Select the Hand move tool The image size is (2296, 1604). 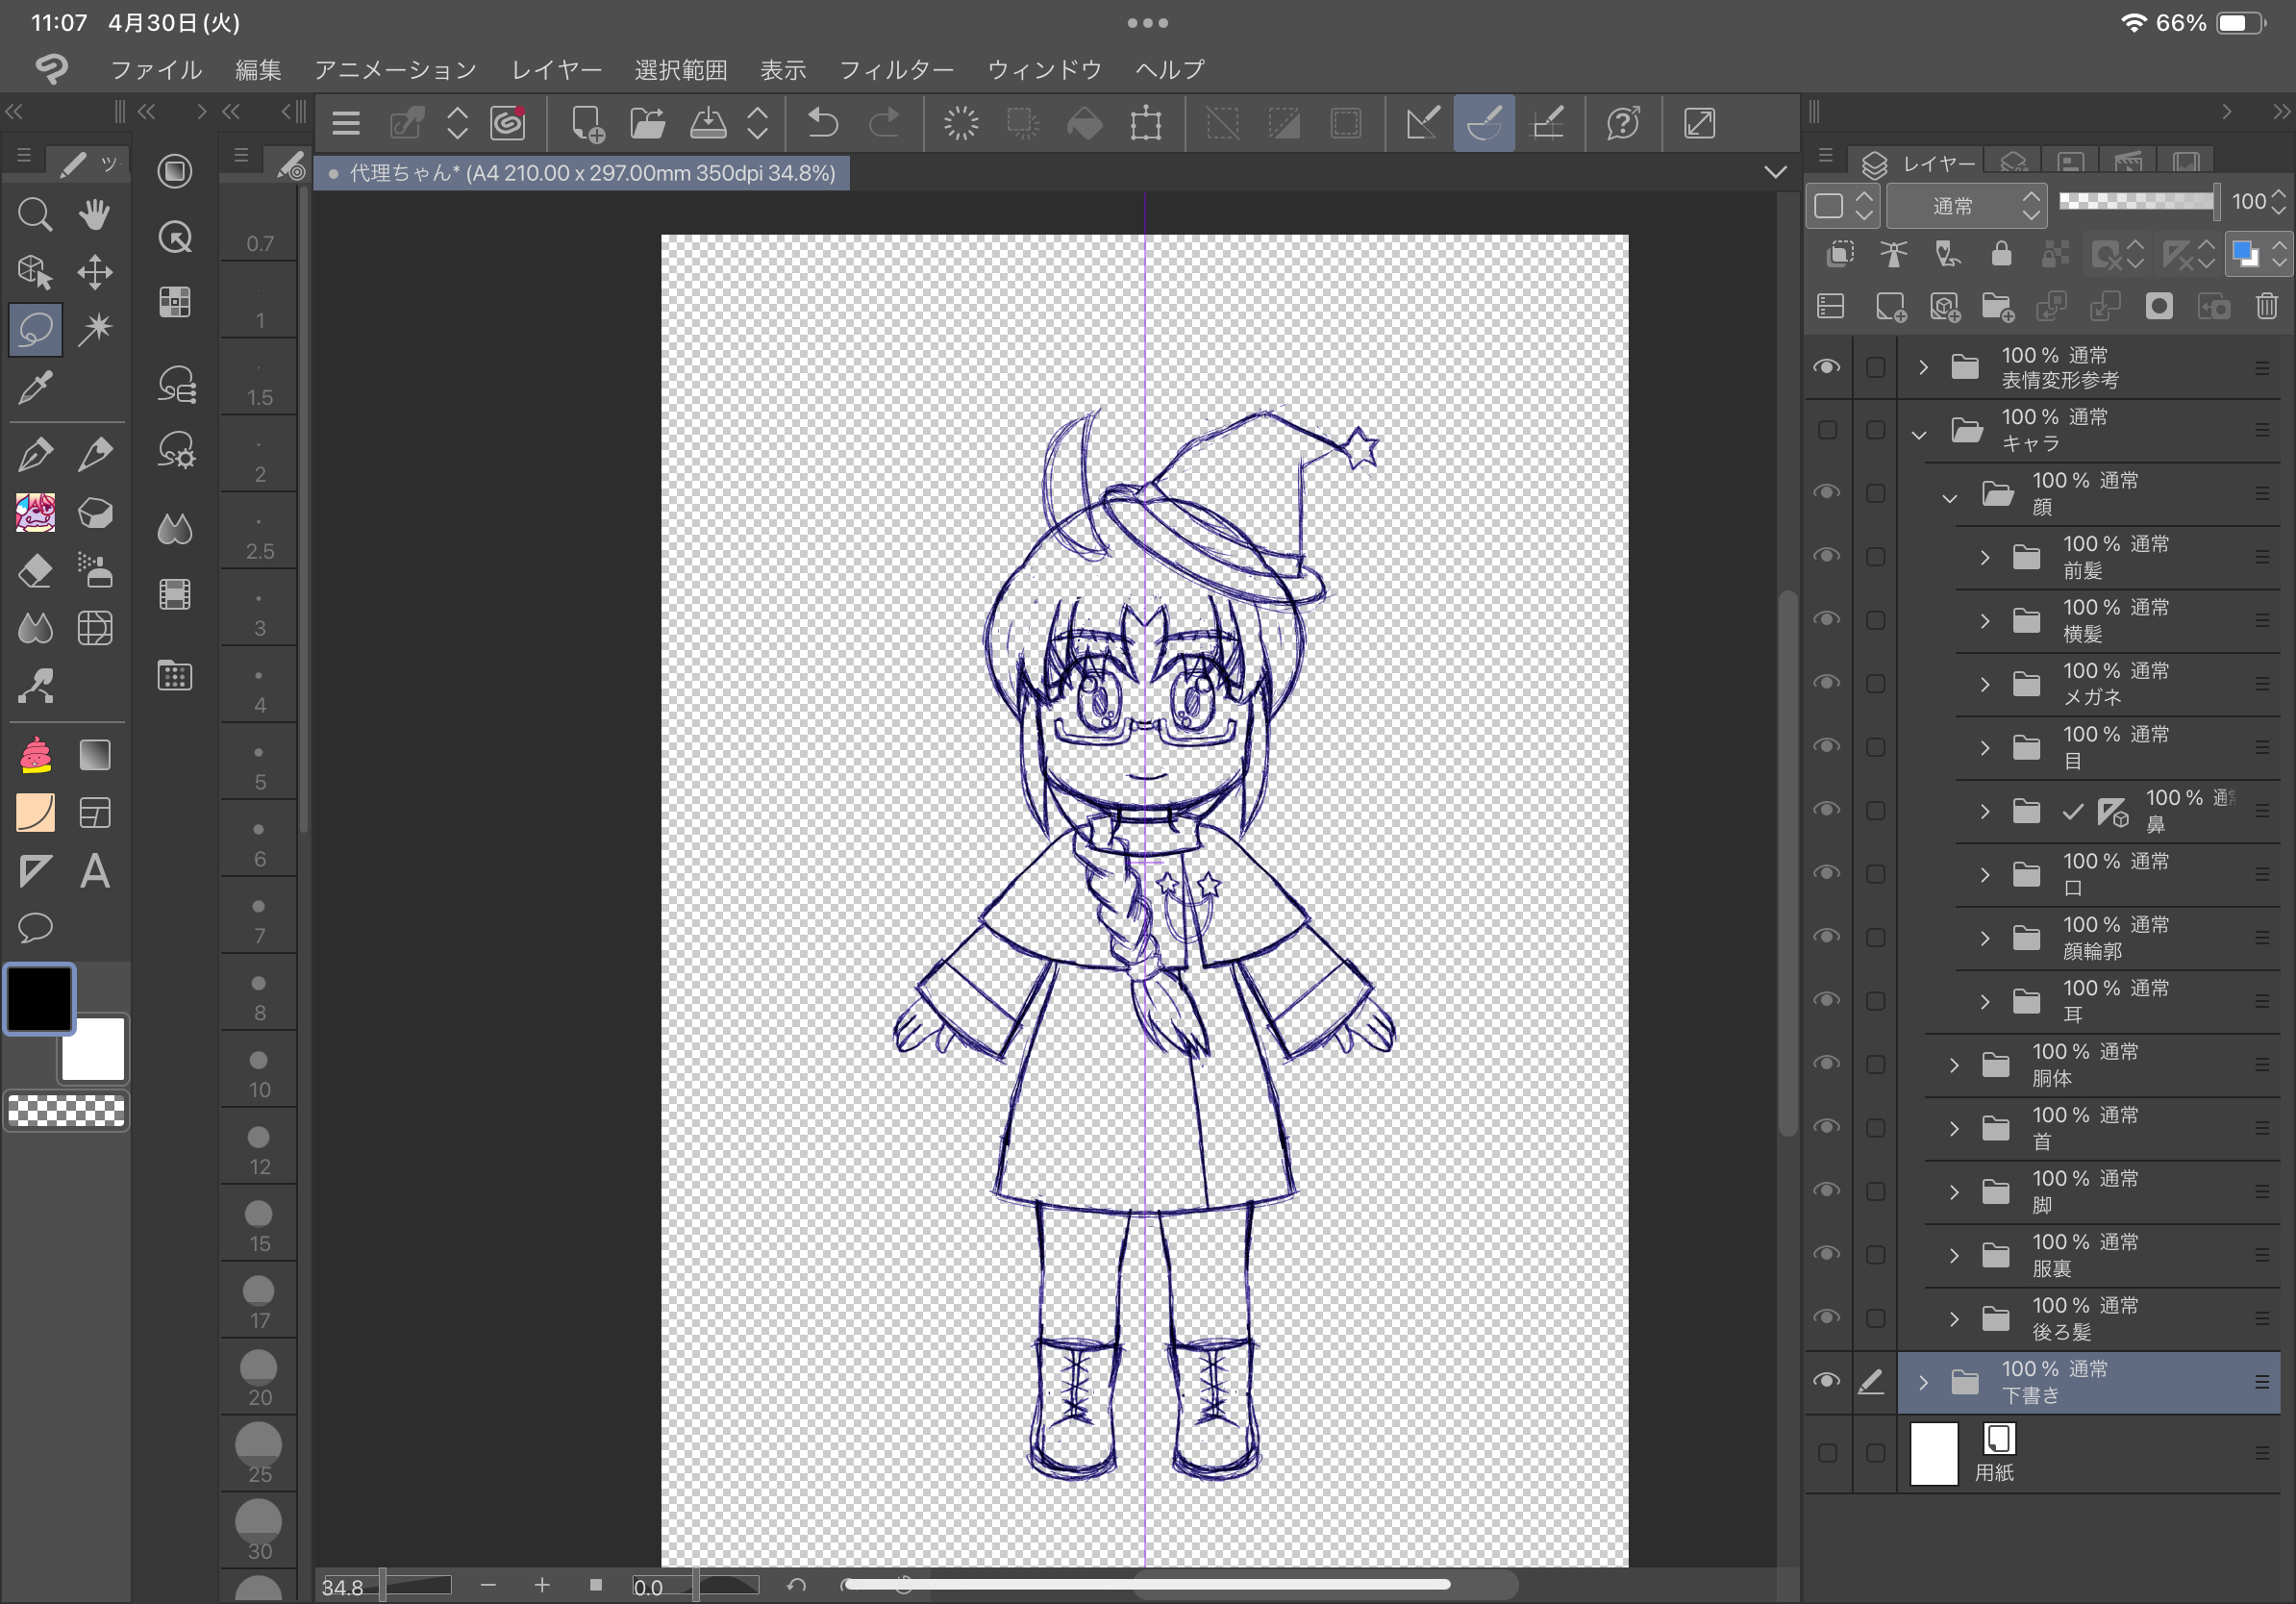click(95, 214)
